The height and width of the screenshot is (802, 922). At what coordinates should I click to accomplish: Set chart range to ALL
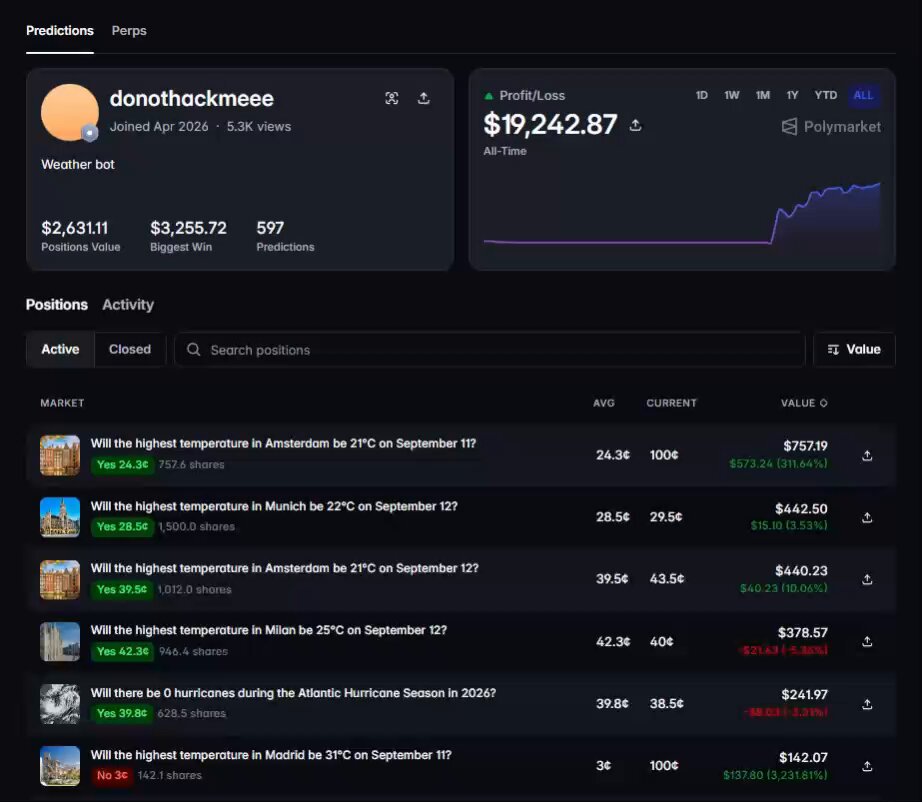point(863,95)
